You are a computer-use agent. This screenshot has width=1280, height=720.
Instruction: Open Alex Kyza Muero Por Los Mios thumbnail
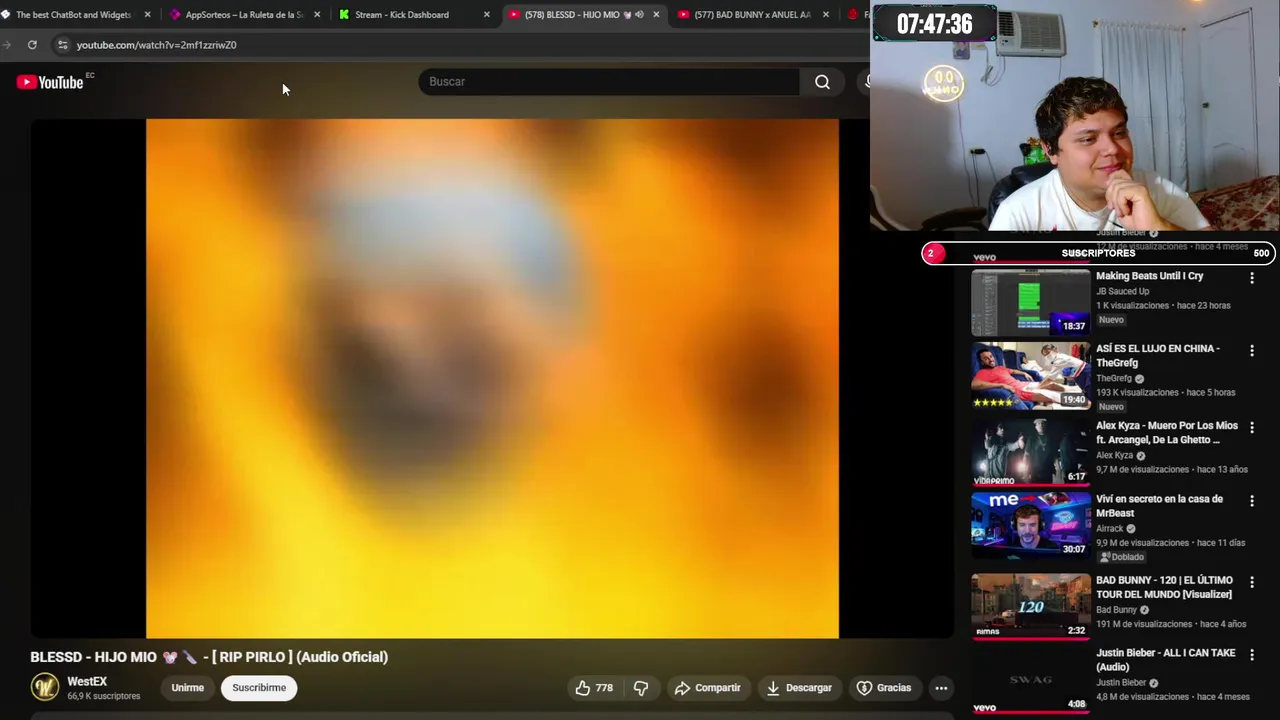pos(1031,452)
